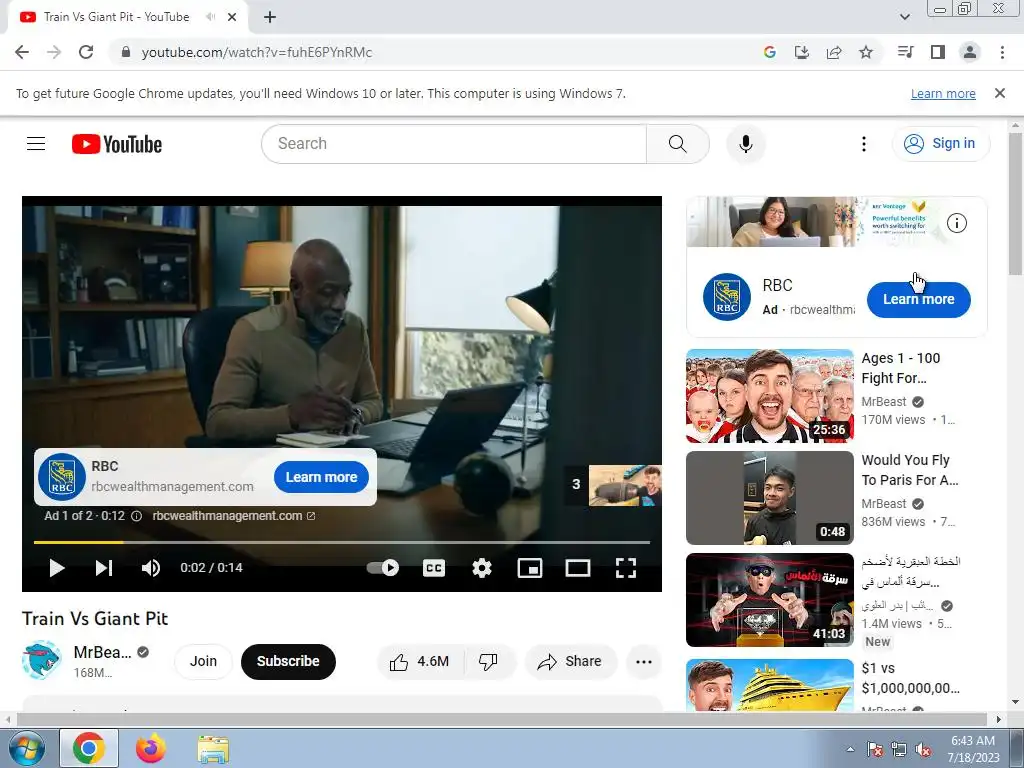The width and height of the screenshot is (1024, 768).
Task: Open more actions ellipsis under video
Action: [x=644, y=662]
